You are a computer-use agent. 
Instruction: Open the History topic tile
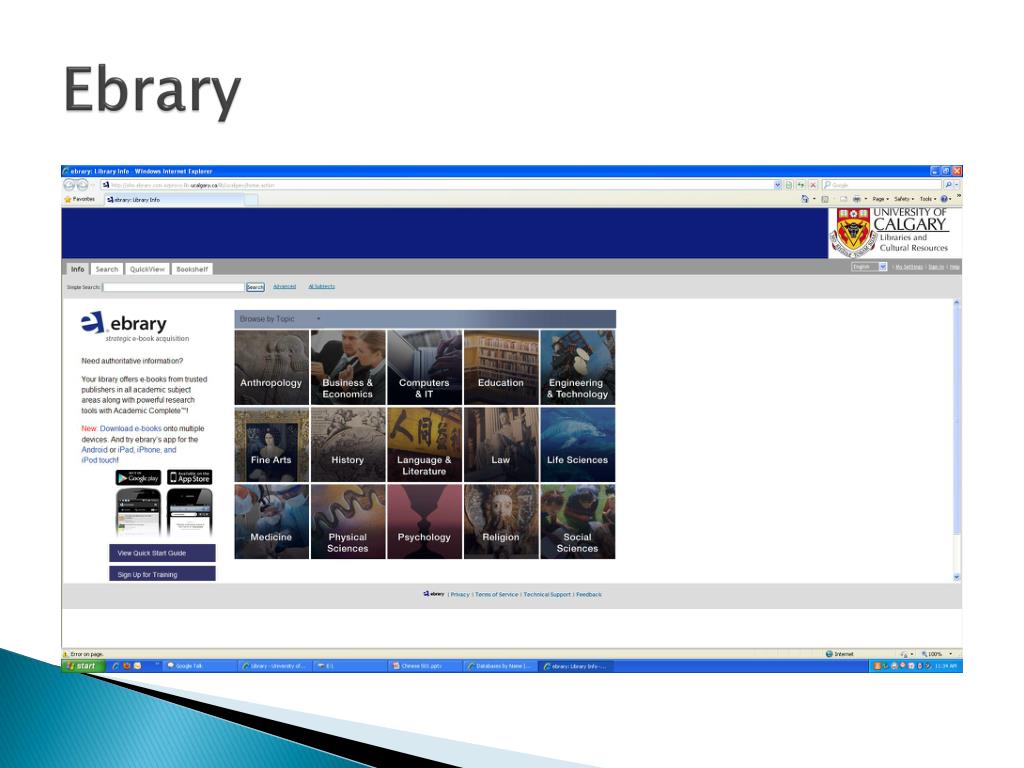tap(348, 445)
